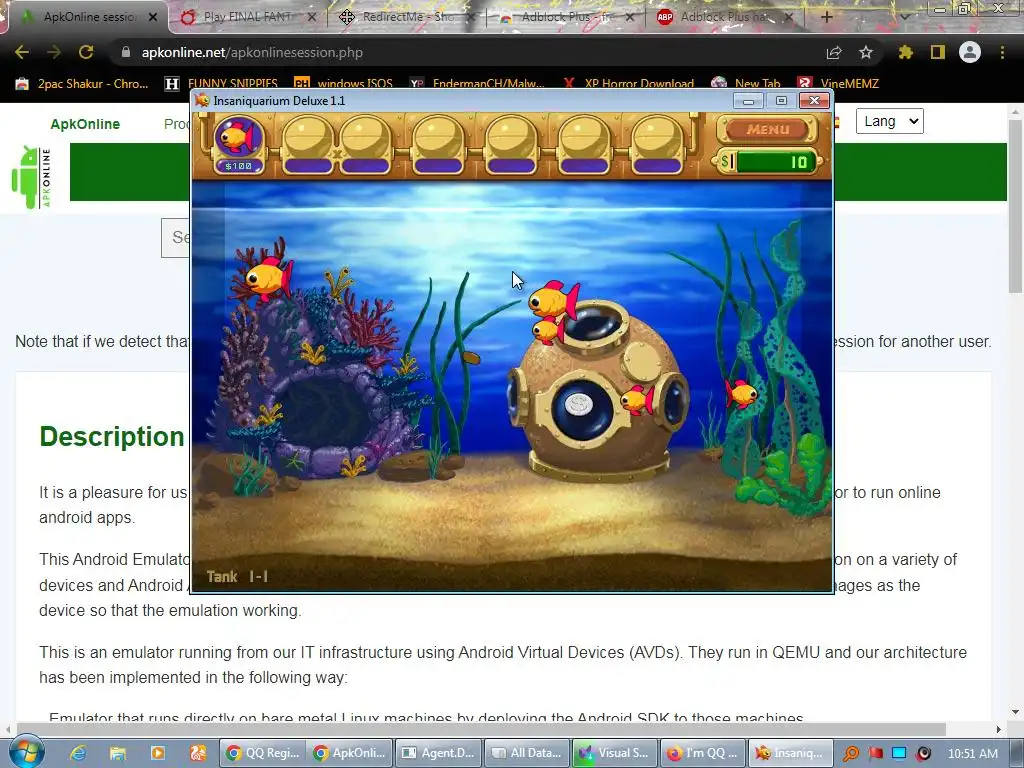1024x768 pixels.
Task: Buy a guppy for $100 in Insaniquarium
Action: [238, 144]
